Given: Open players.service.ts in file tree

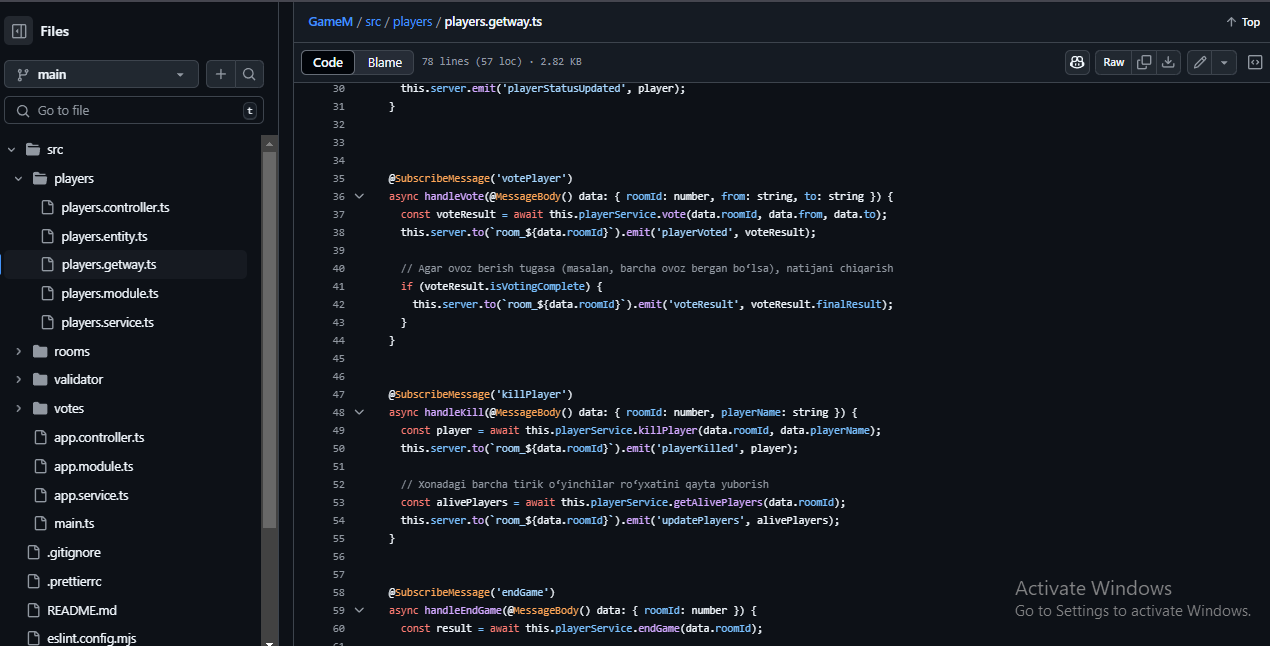Looking at the screenshot, I should click(x=108, y=322).
